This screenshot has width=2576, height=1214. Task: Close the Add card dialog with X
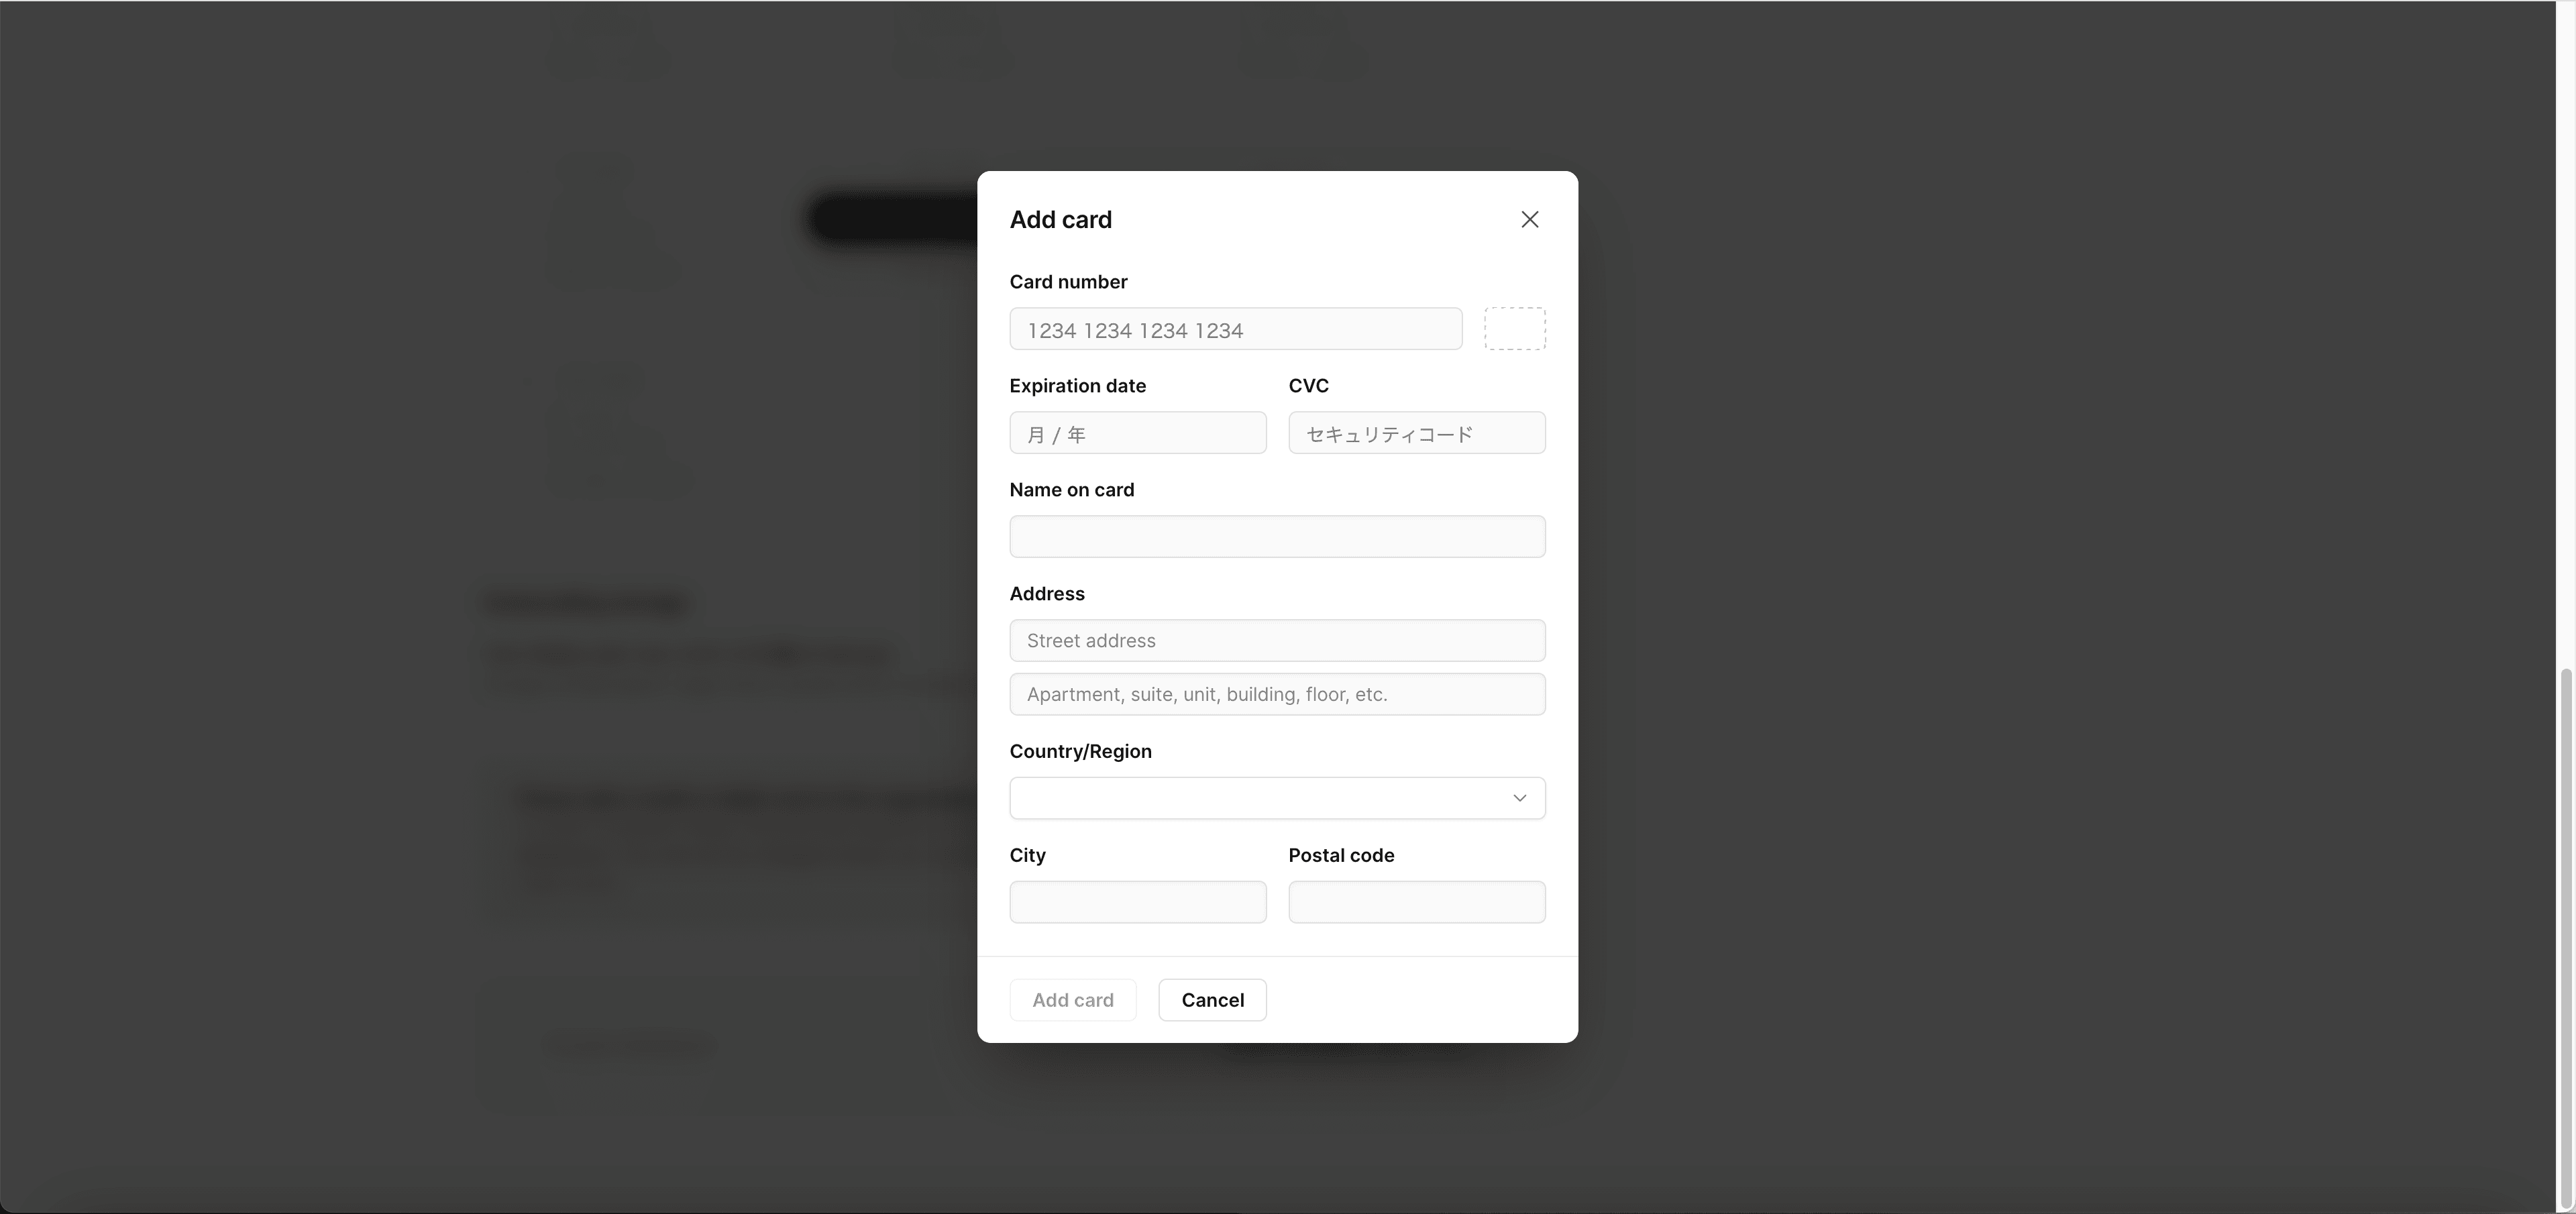pos(1529,219)
